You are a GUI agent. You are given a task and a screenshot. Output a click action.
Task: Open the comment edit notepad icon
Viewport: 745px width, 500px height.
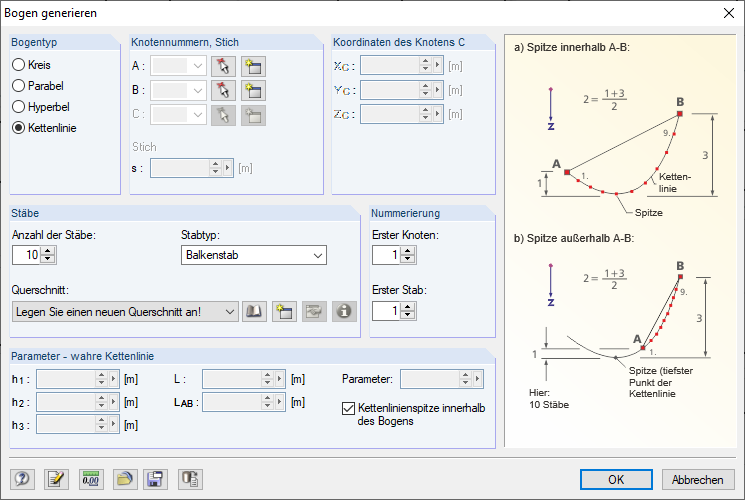tap(56, 479)
